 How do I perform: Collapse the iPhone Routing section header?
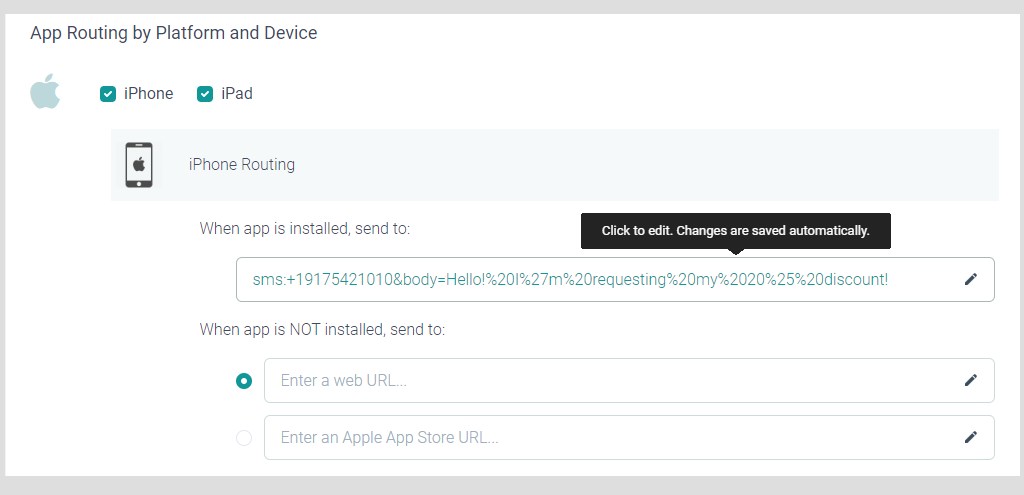click(554, 165)
